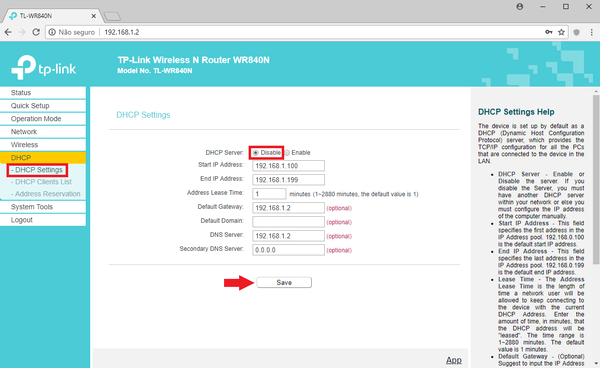Bookmark this page with the star icon
This screenshot has width=600, height=368.
[x=561, y=33]
